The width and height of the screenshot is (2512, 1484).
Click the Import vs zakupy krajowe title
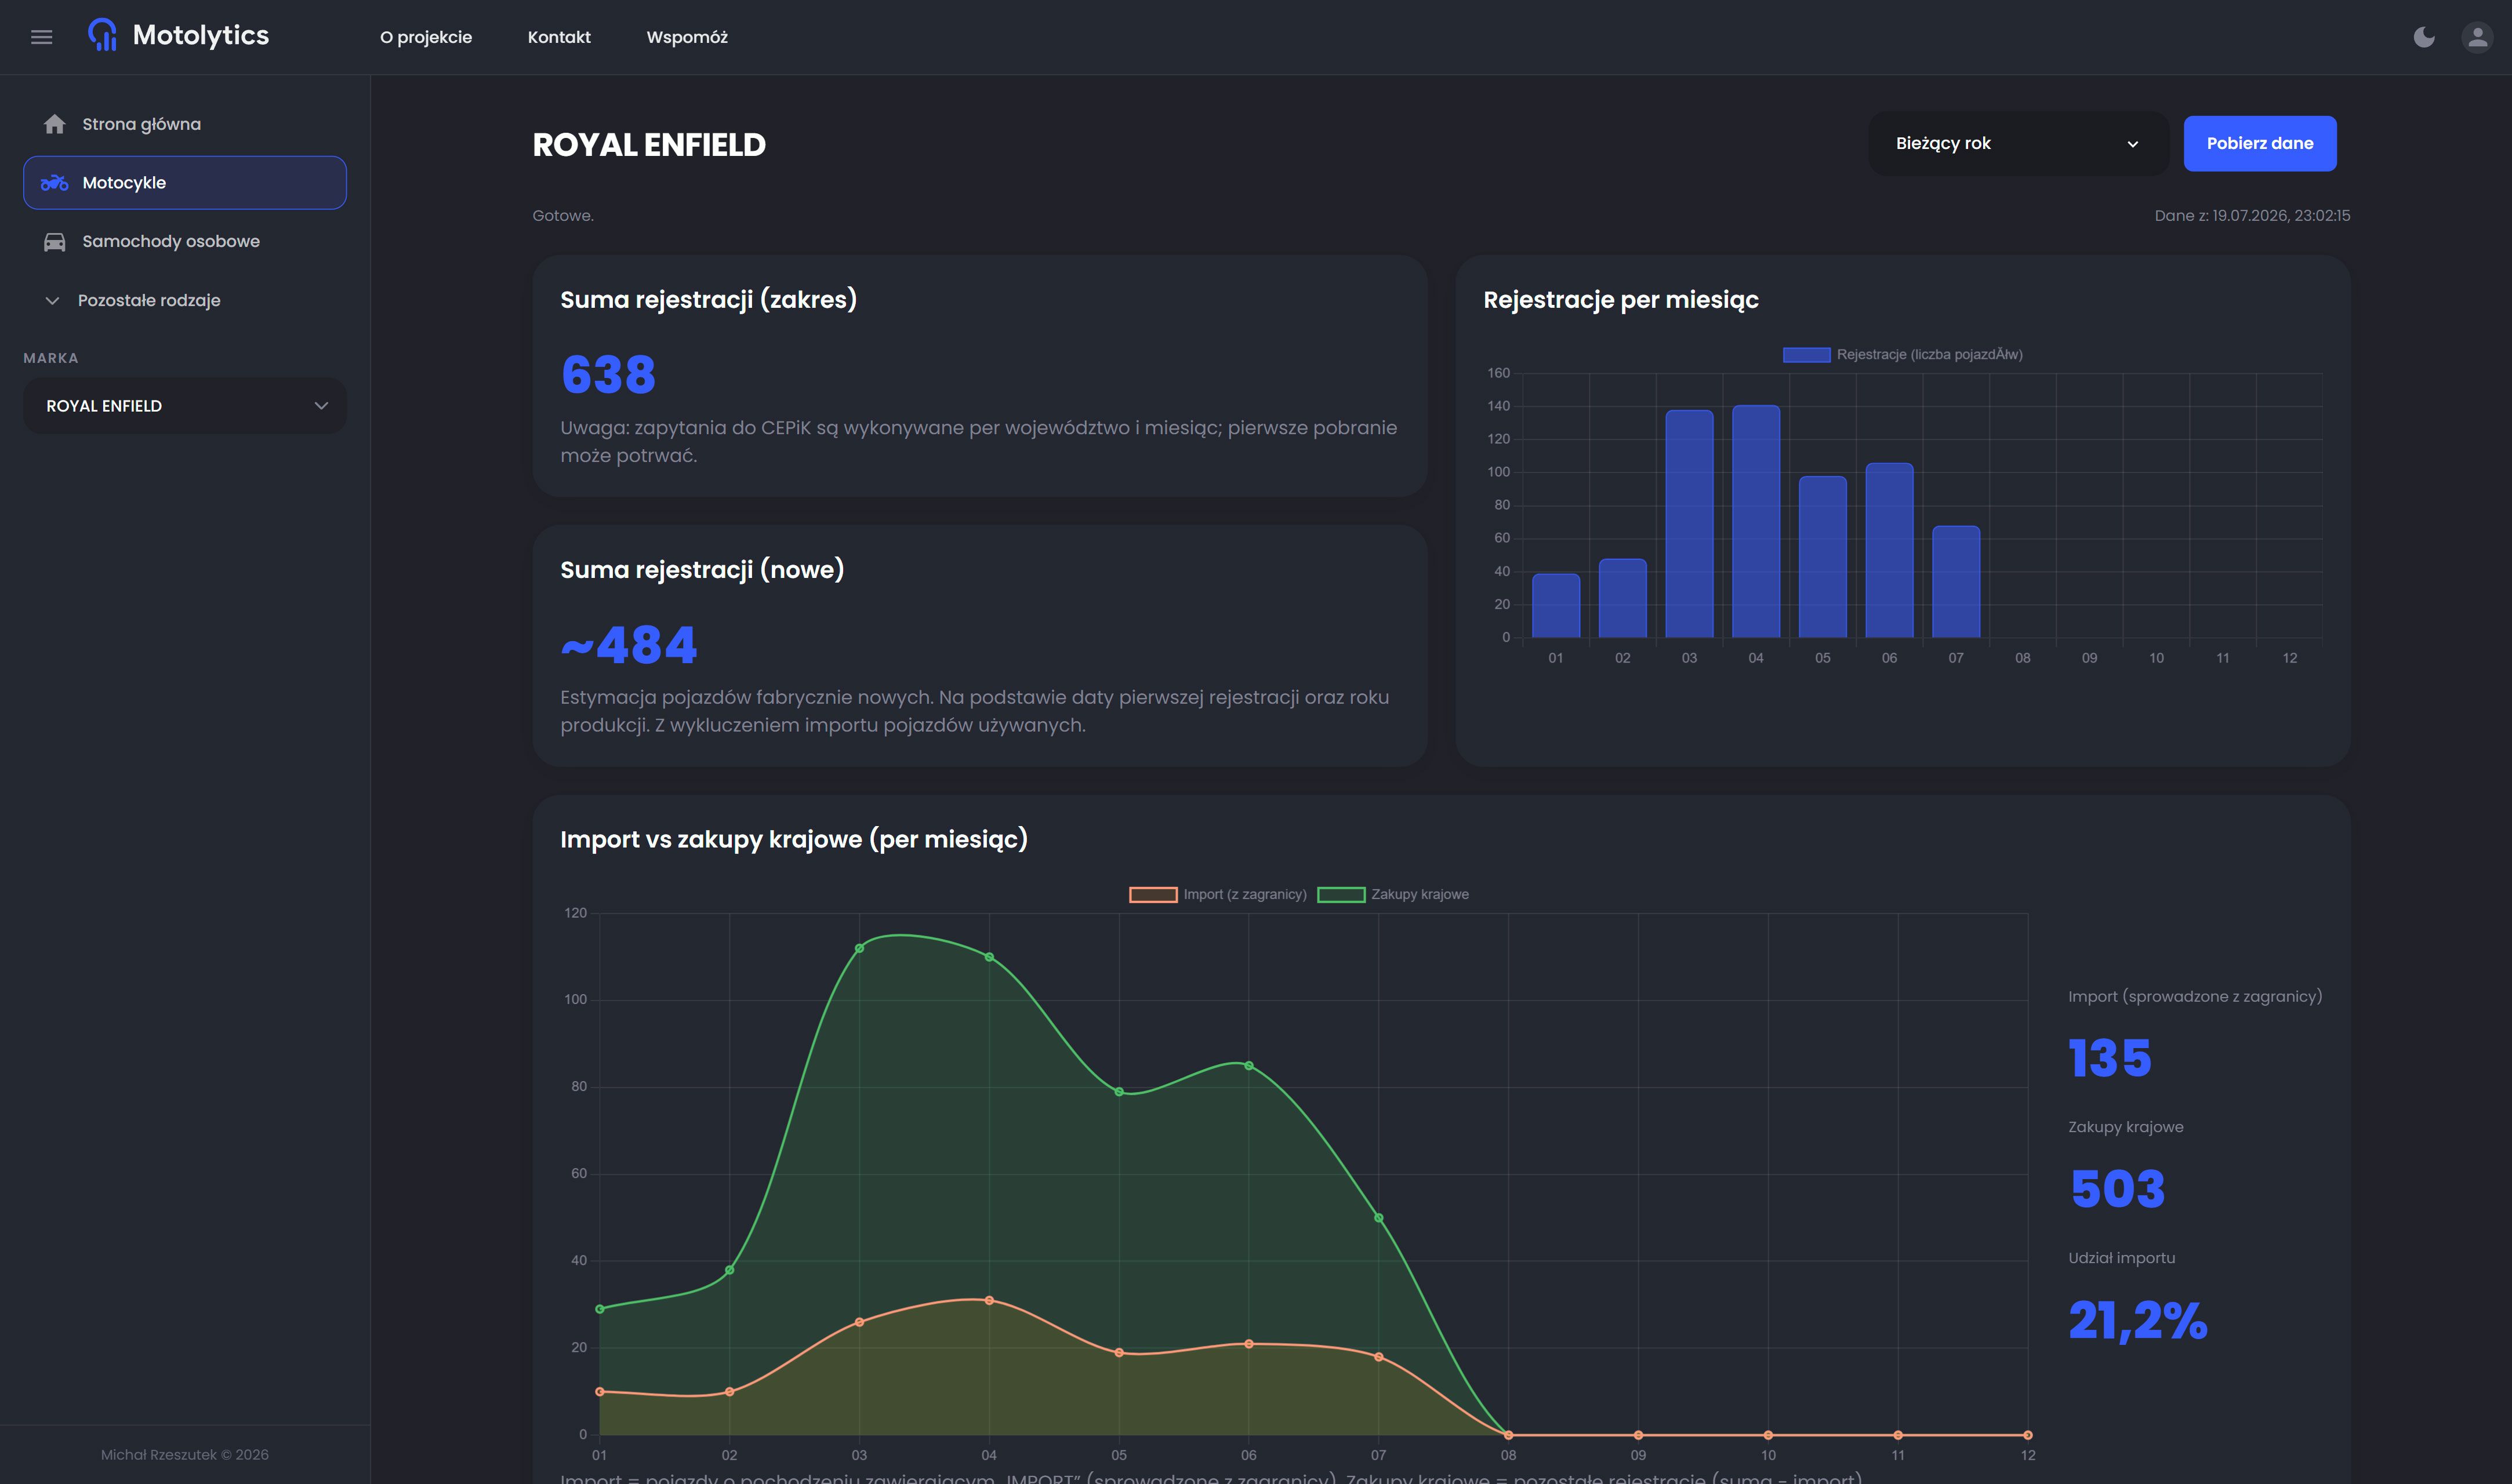794,840
